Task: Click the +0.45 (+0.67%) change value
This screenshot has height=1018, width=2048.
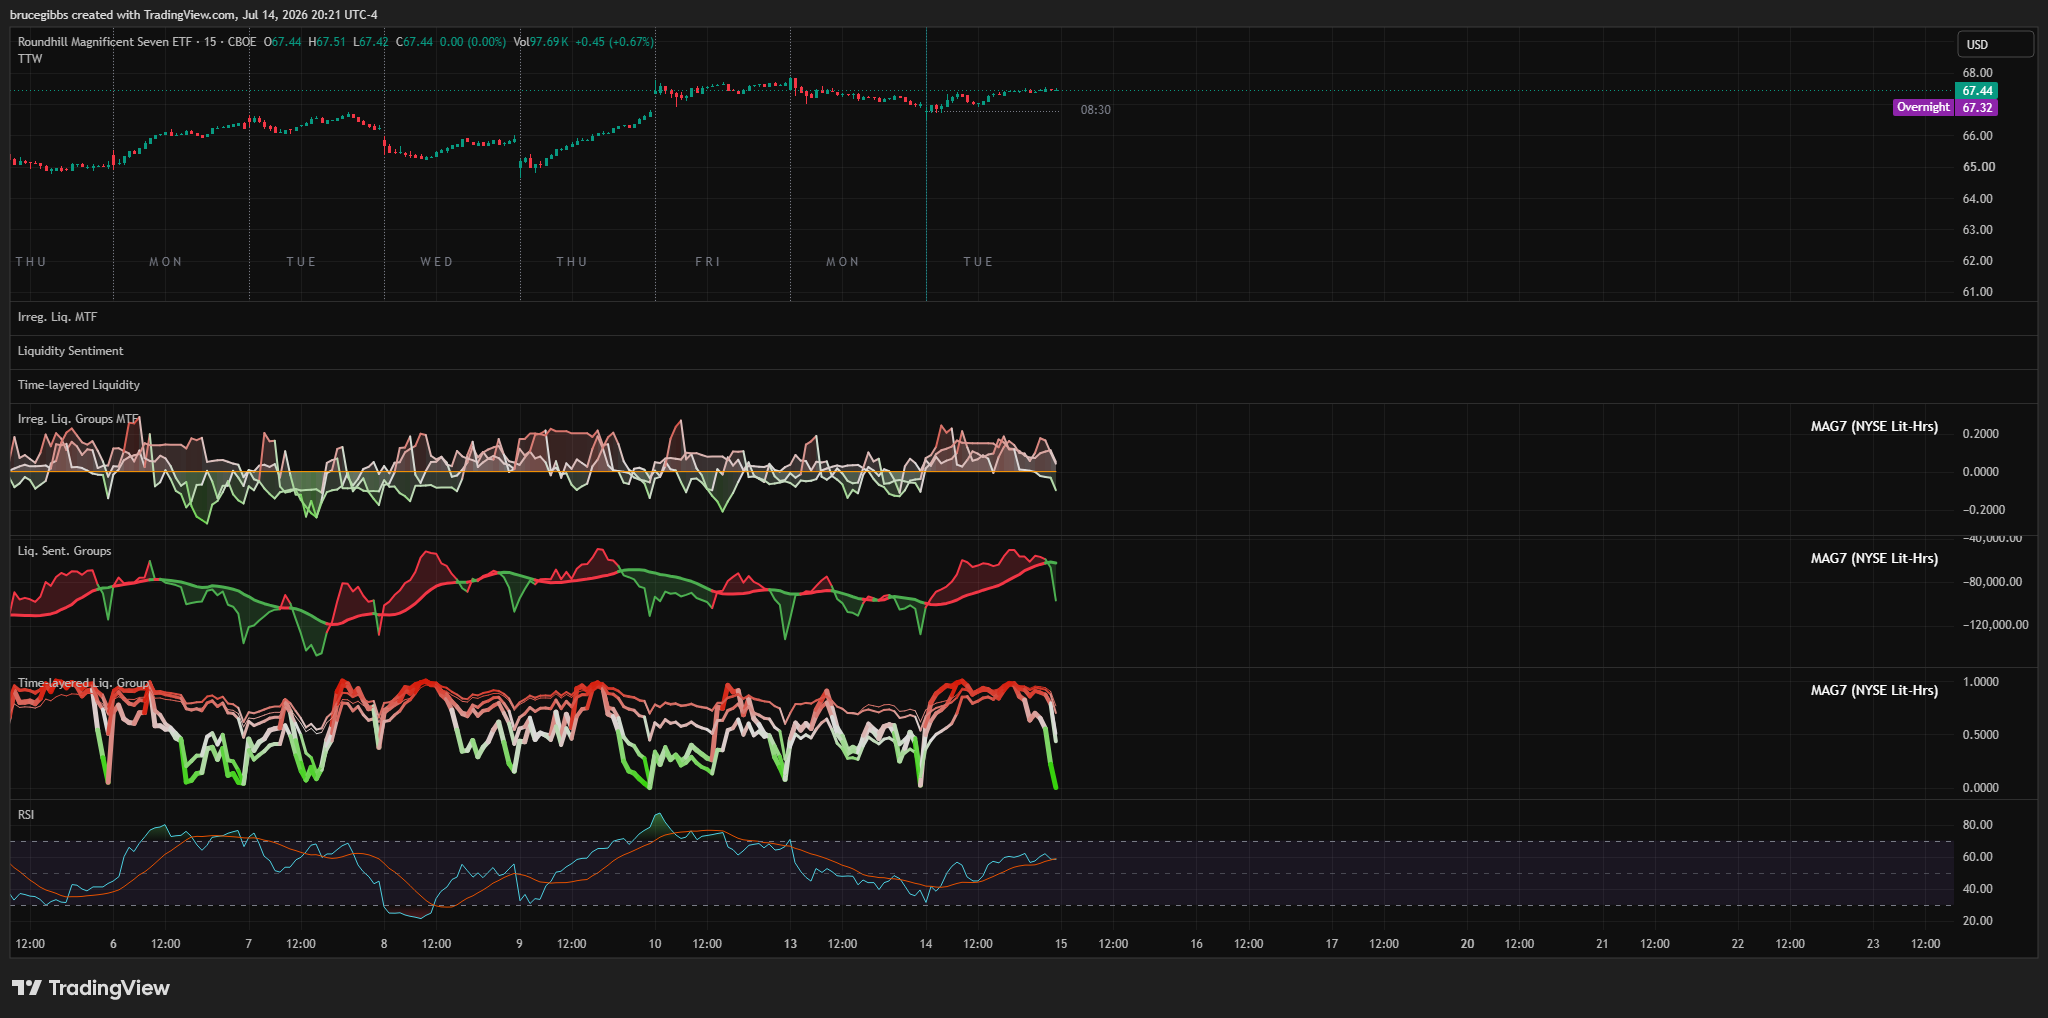Action: coord(614,42)
